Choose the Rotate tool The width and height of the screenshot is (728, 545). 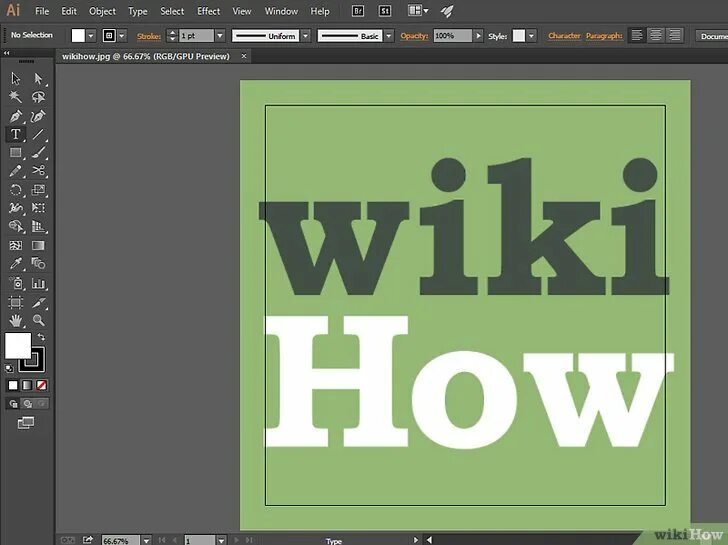(15, 189)
